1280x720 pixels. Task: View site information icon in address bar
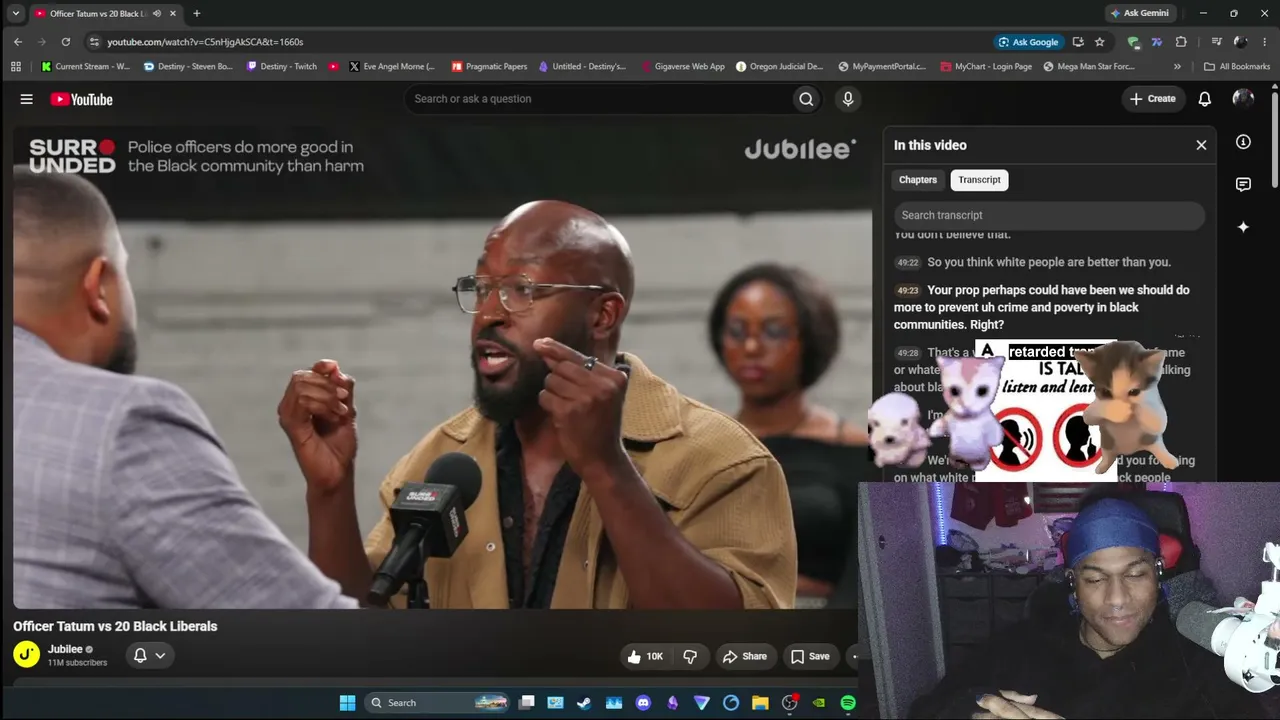pos(94,42)
